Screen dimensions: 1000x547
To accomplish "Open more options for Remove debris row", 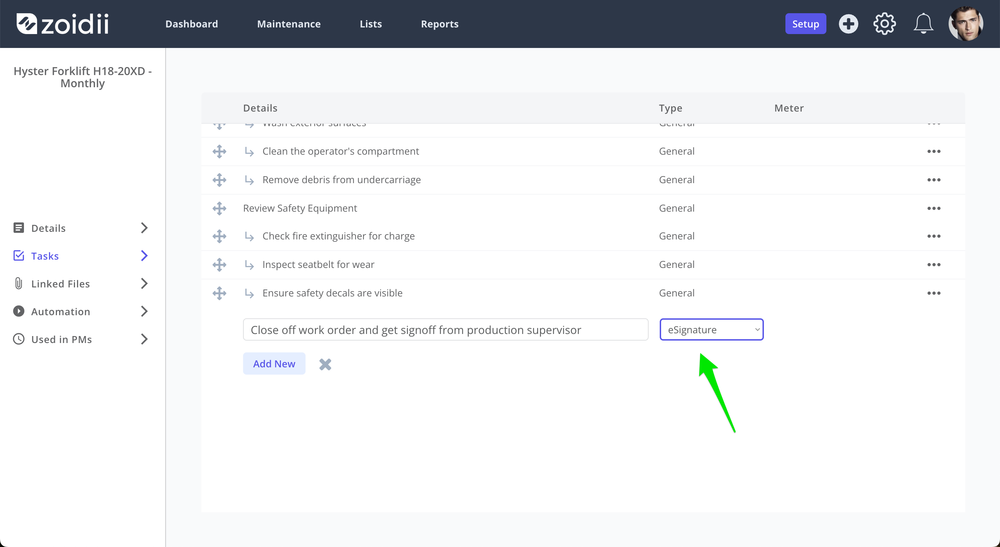I will pyautogui.click(x=934, y=180).
